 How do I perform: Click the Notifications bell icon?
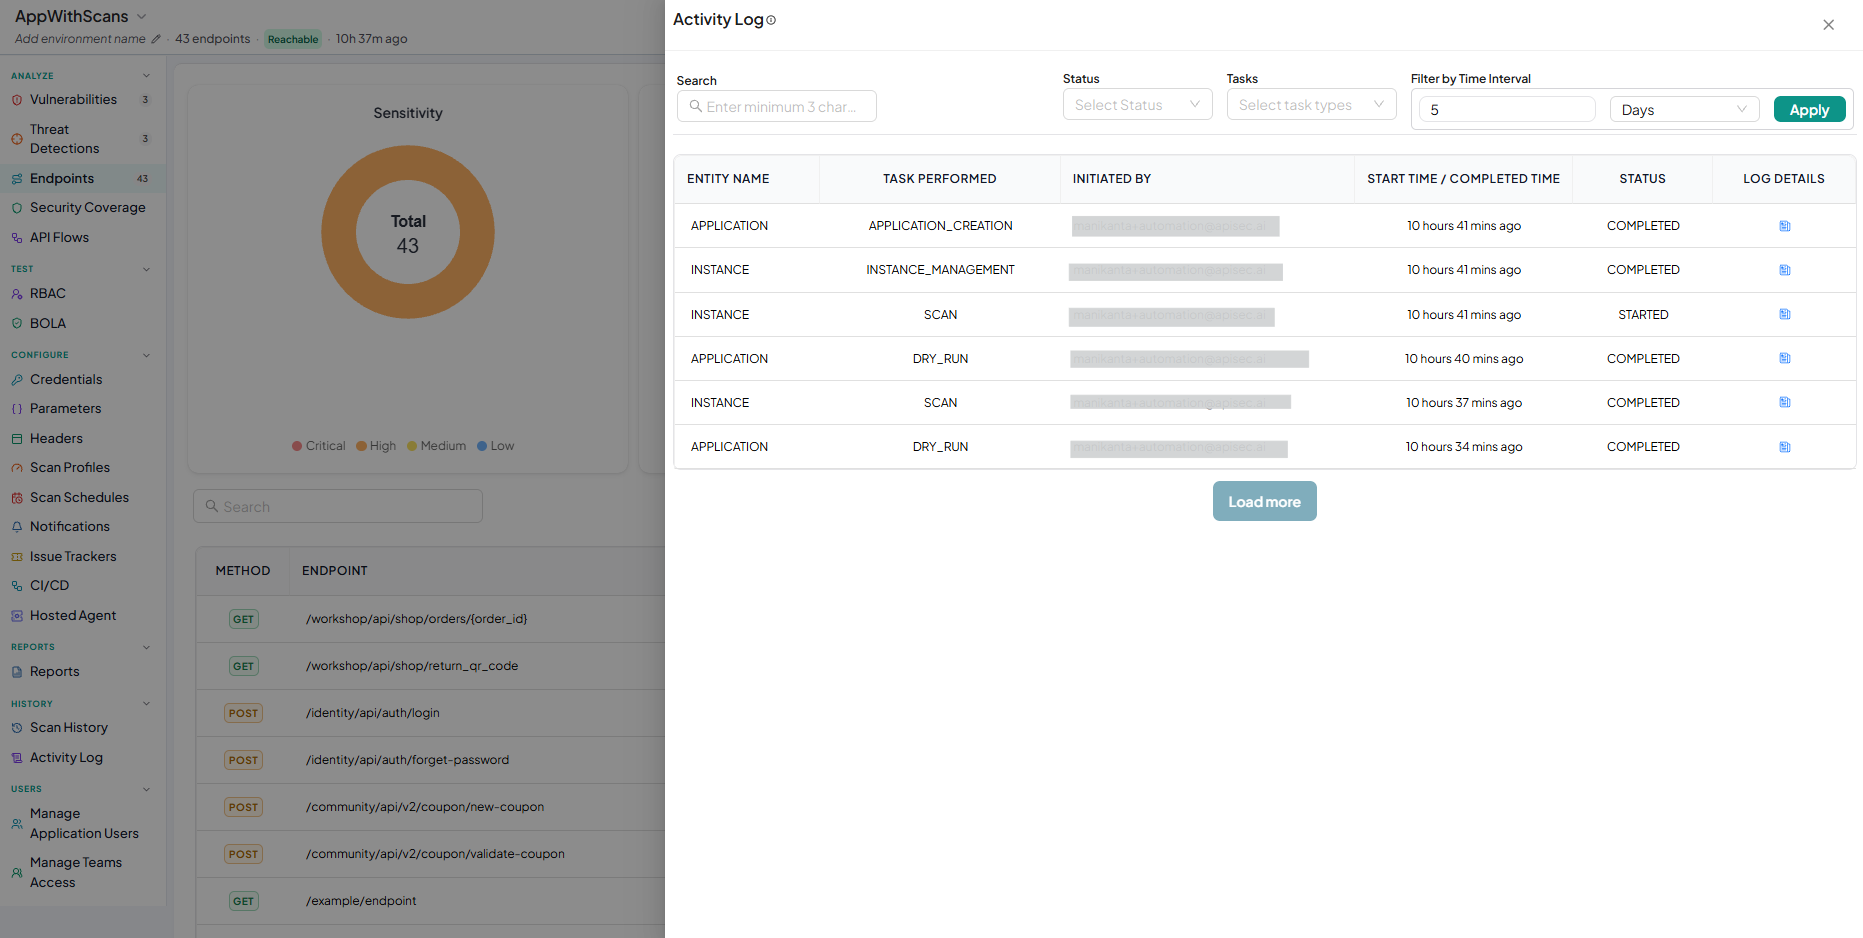(x=17, y=527)
